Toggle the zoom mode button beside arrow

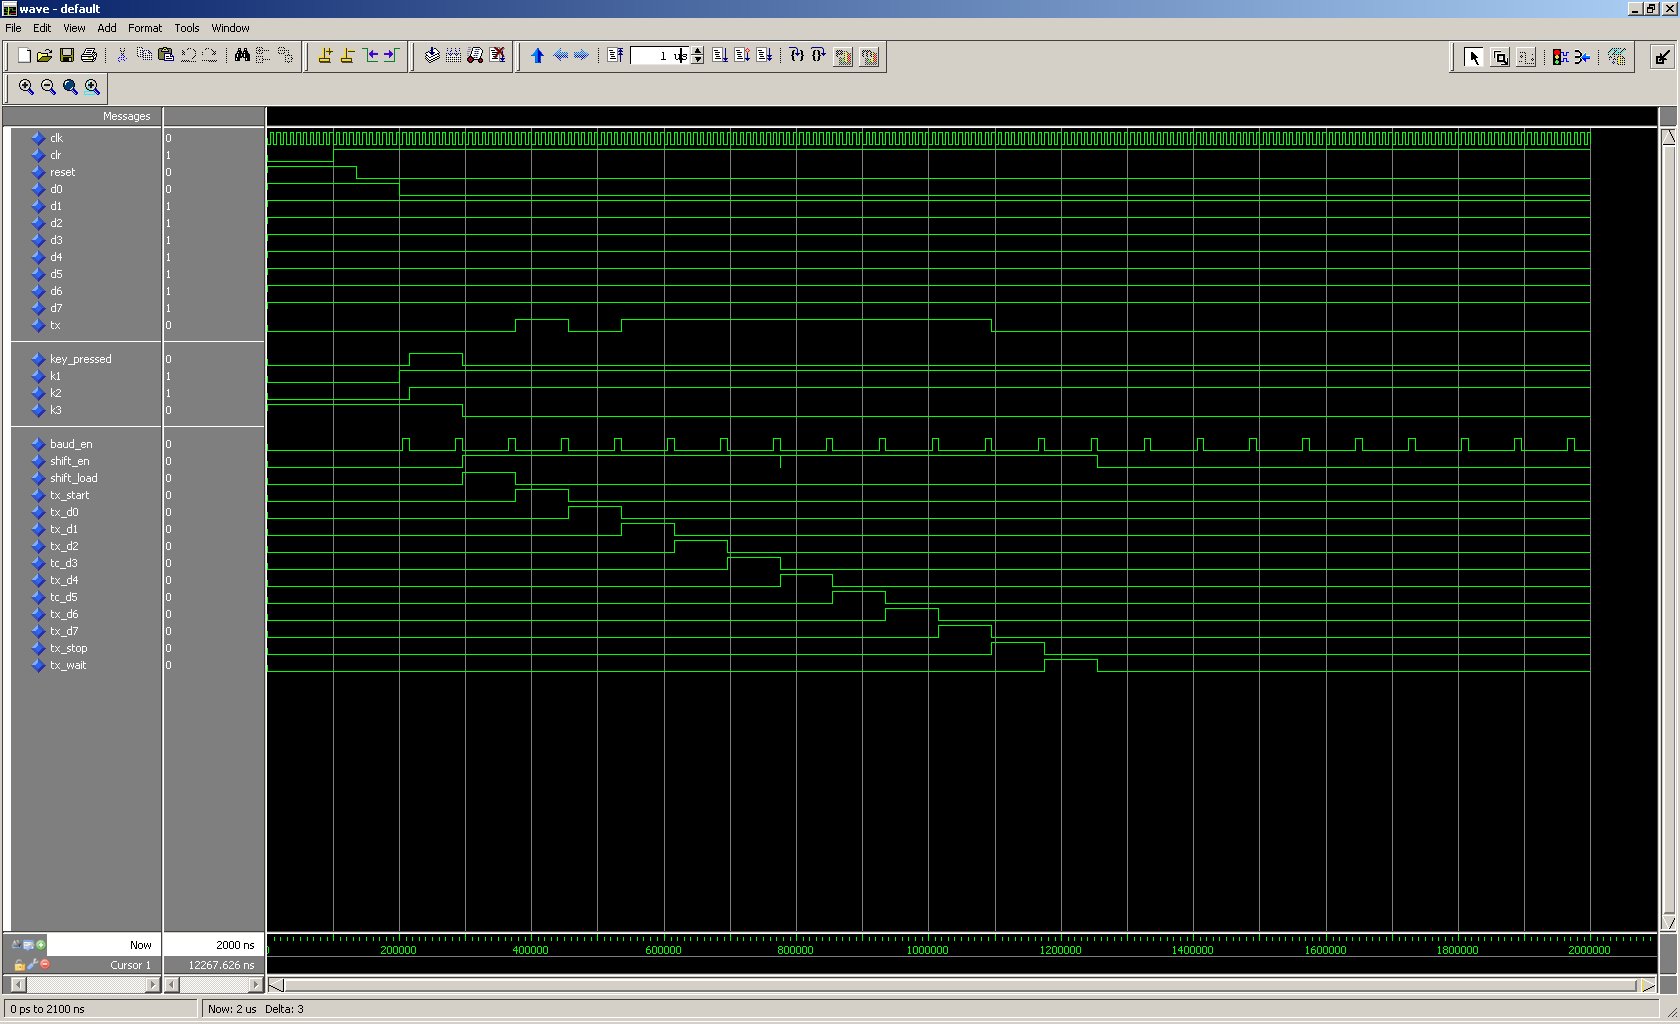click(1500, 57)
